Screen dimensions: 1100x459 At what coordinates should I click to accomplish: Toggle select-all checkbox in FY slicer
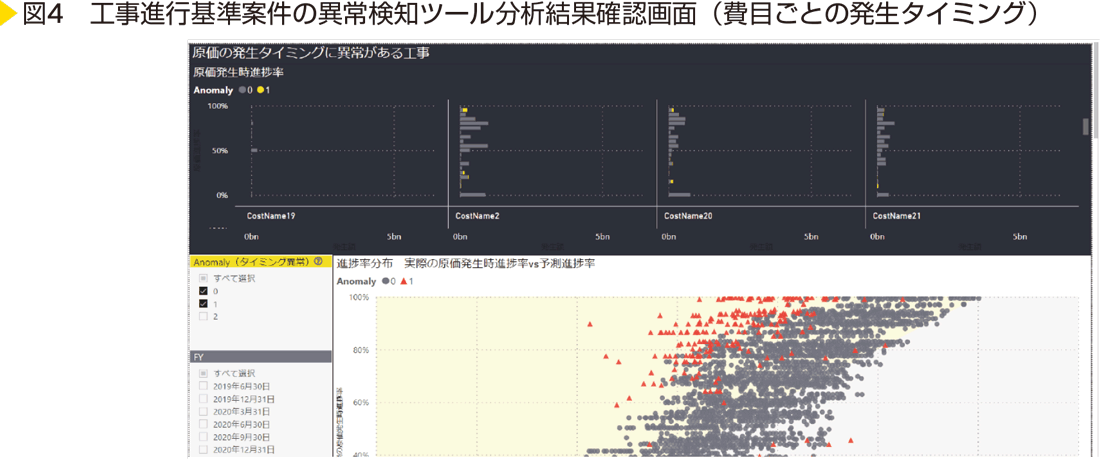tap(203, 372)
